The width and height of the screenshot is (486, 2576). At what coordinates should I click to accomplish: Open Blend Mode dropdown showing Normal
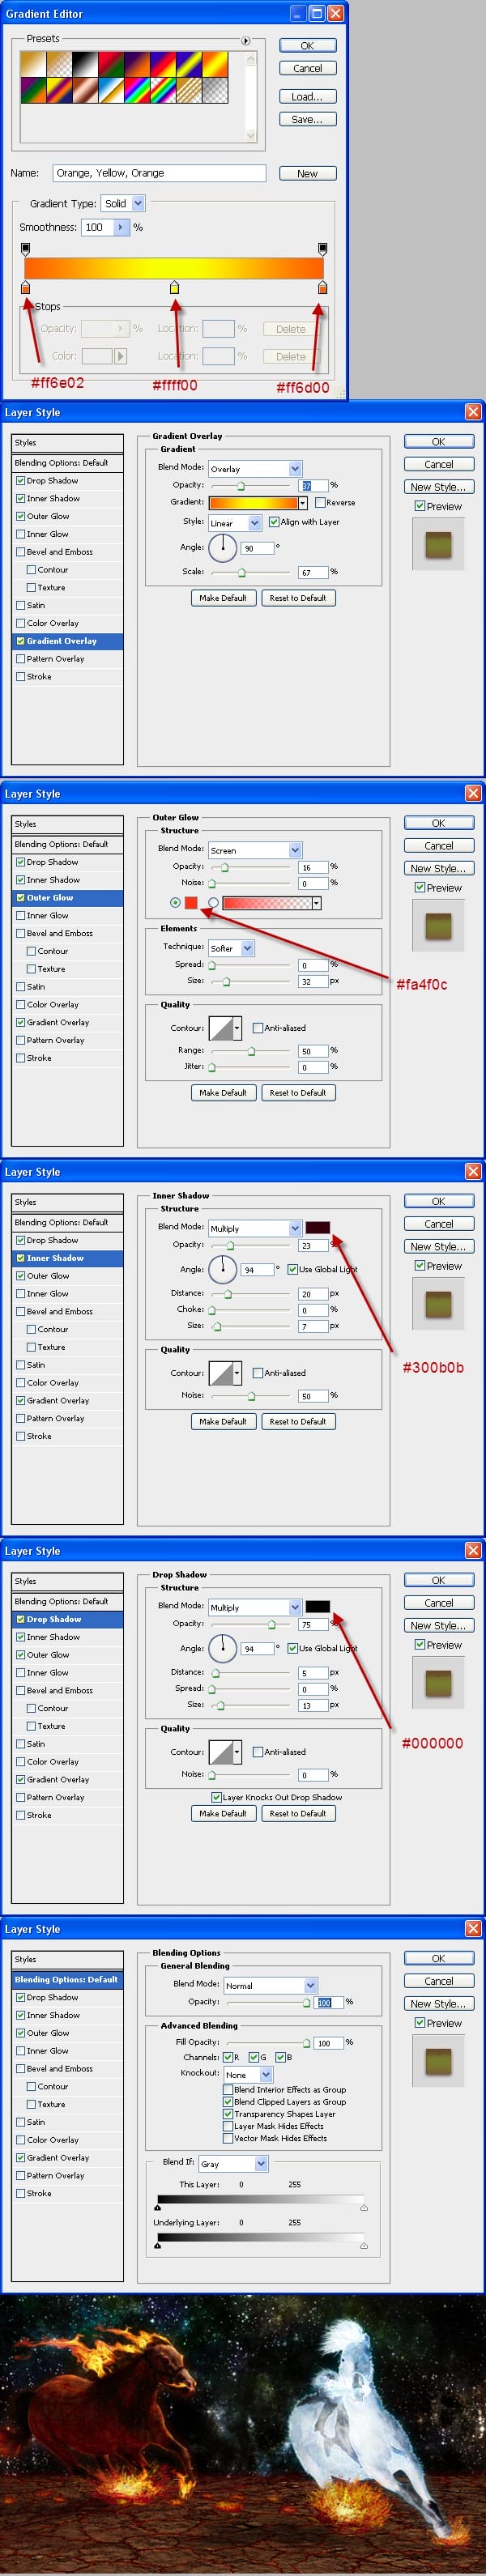point(270,1985)
